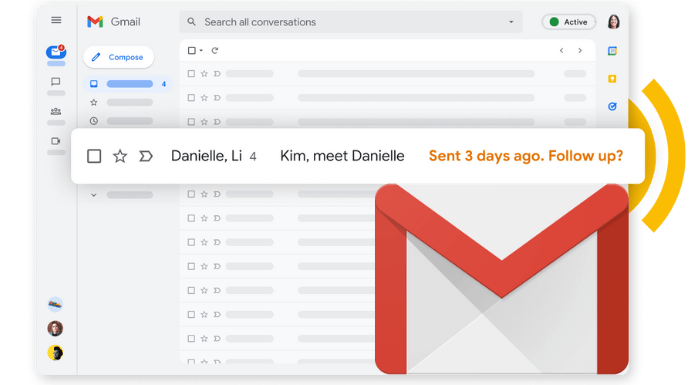Tick the select-all checkbox in the toolbar
The height and width of the screenshot is (385, 700).
coord(192,50)
